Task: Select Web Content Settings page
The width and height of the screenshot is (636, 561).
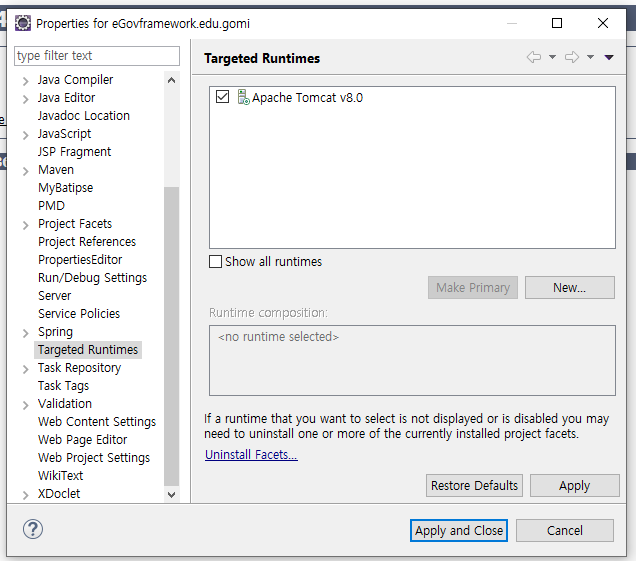Action: (97, 422)
